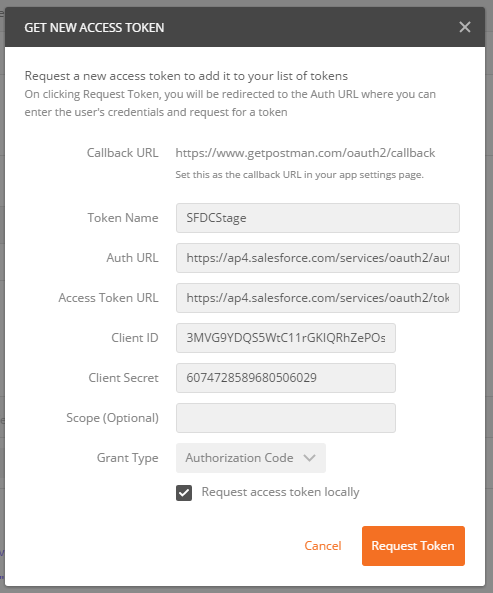
Task: Click the GET NEW ACCESS TOKEN title bar
Action: (x=245, y=27)
